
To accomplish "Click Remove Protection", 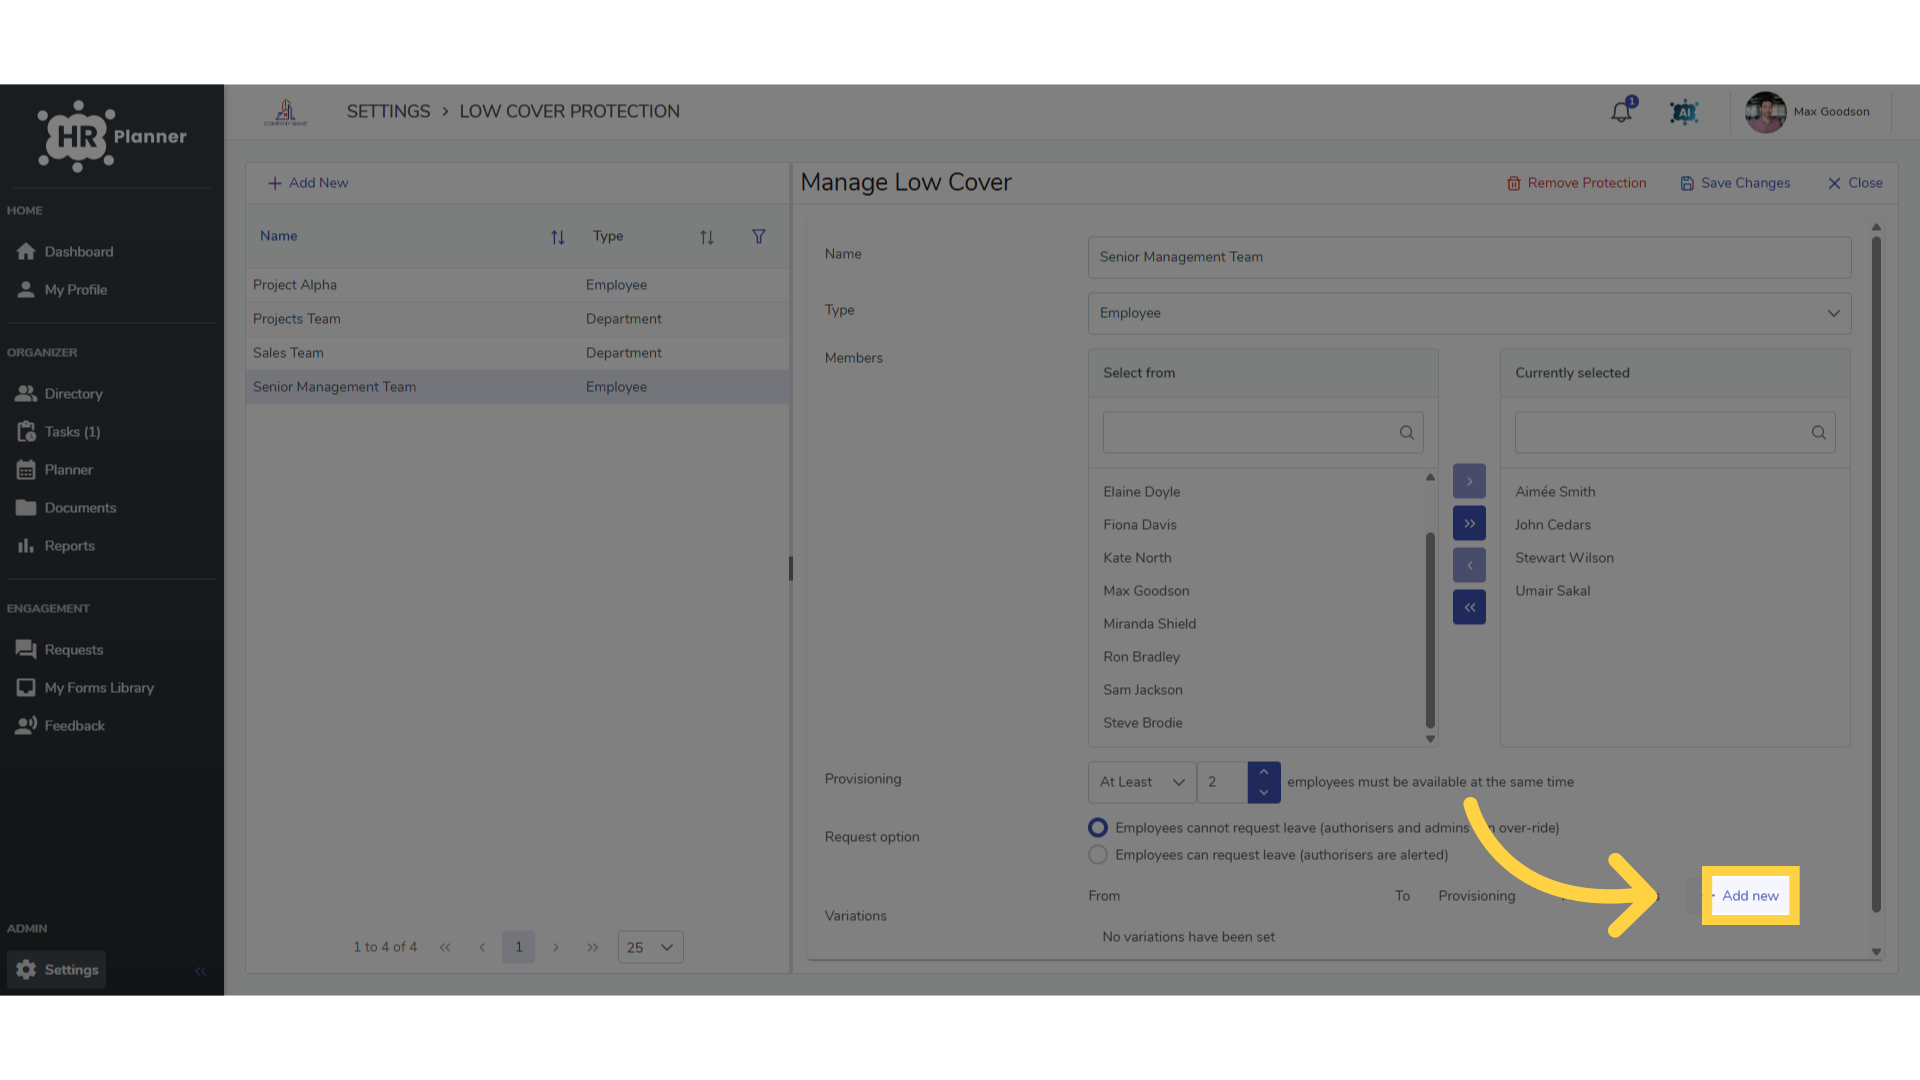I will pos(1576,183).
